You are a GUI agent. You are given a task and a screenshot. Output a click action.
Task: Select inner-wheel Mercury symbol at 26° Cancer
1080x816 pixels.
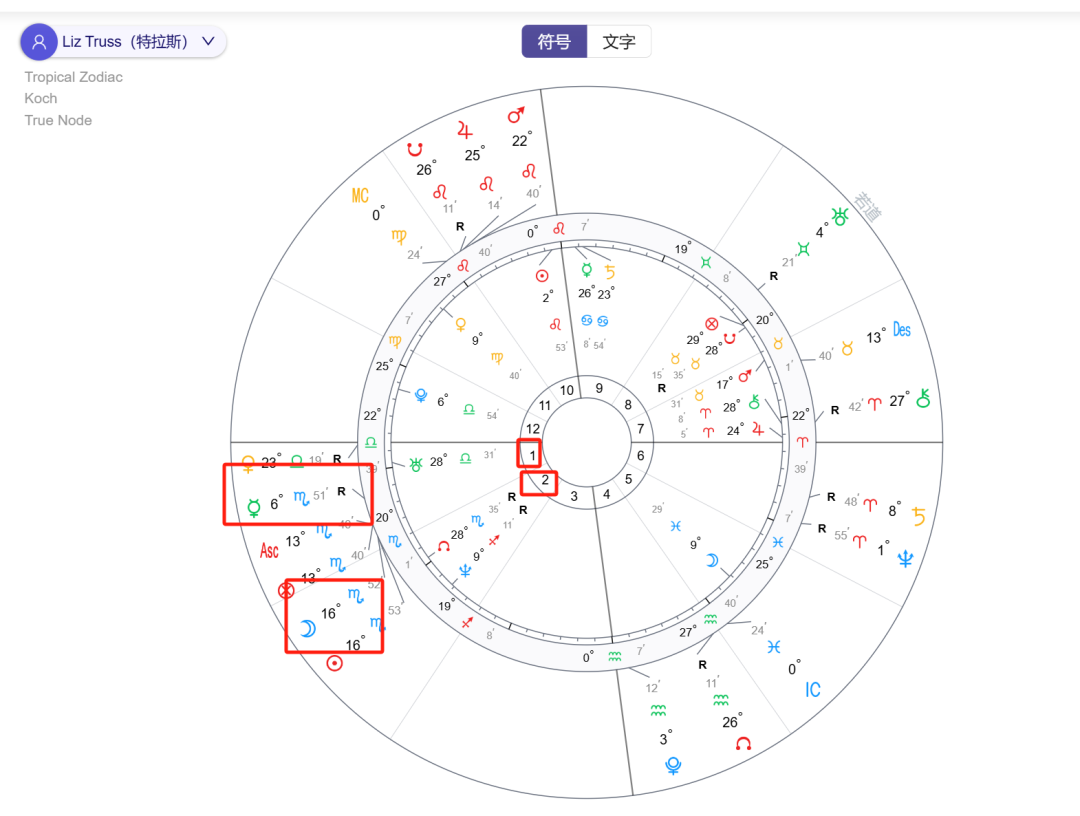[x=586, y=269]
